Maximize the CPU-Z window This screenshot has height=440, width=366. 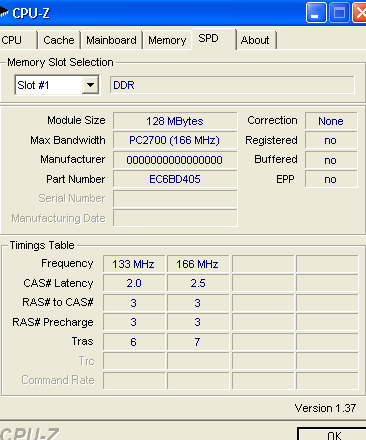click(339, 13)
